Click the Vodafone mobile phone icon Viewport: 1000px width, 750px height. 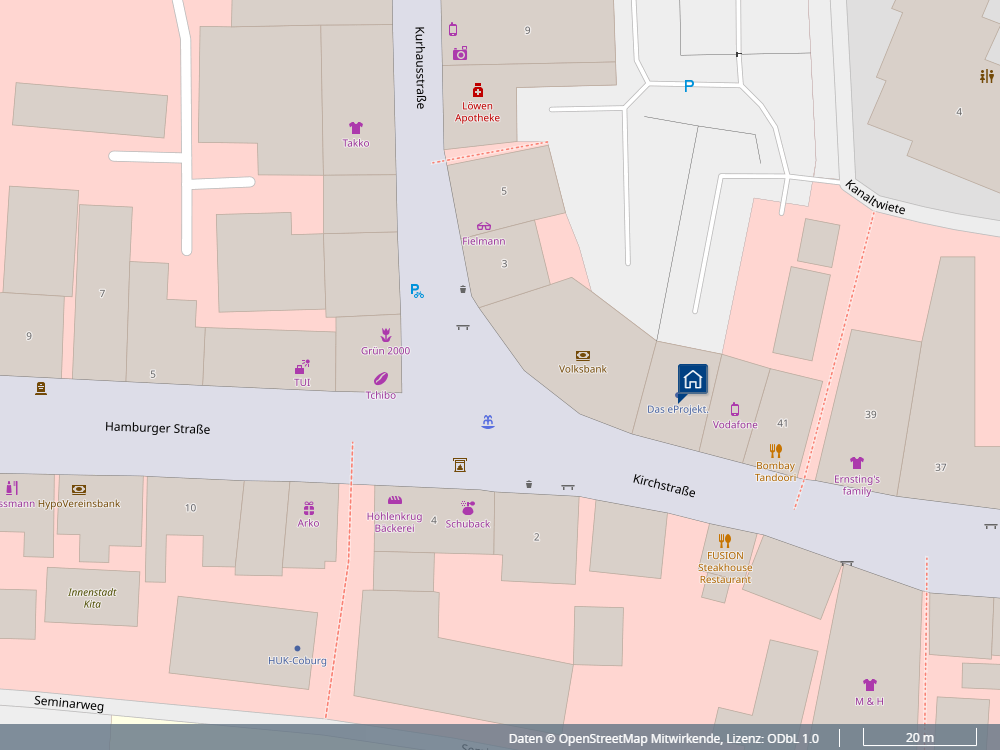735,409
